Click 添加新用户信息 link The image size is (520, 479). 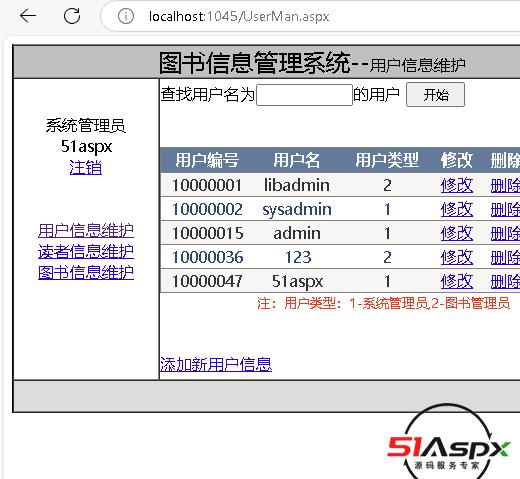216,364
